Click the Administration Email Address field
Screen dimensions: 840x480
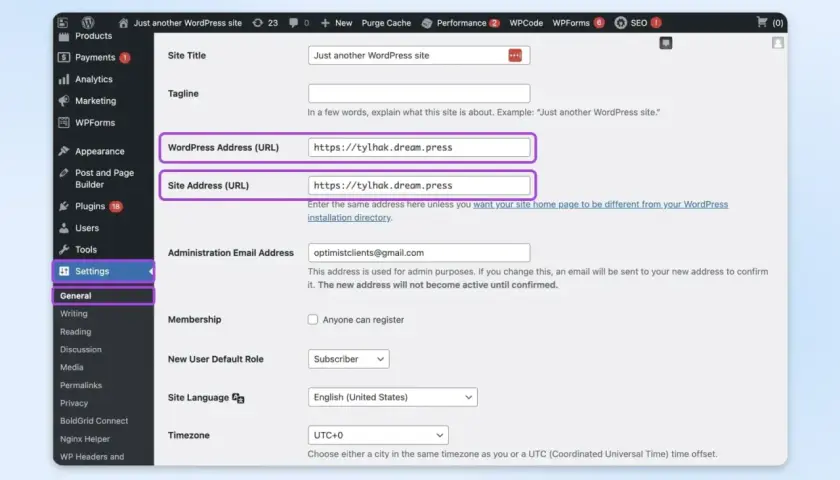point(419,252)
